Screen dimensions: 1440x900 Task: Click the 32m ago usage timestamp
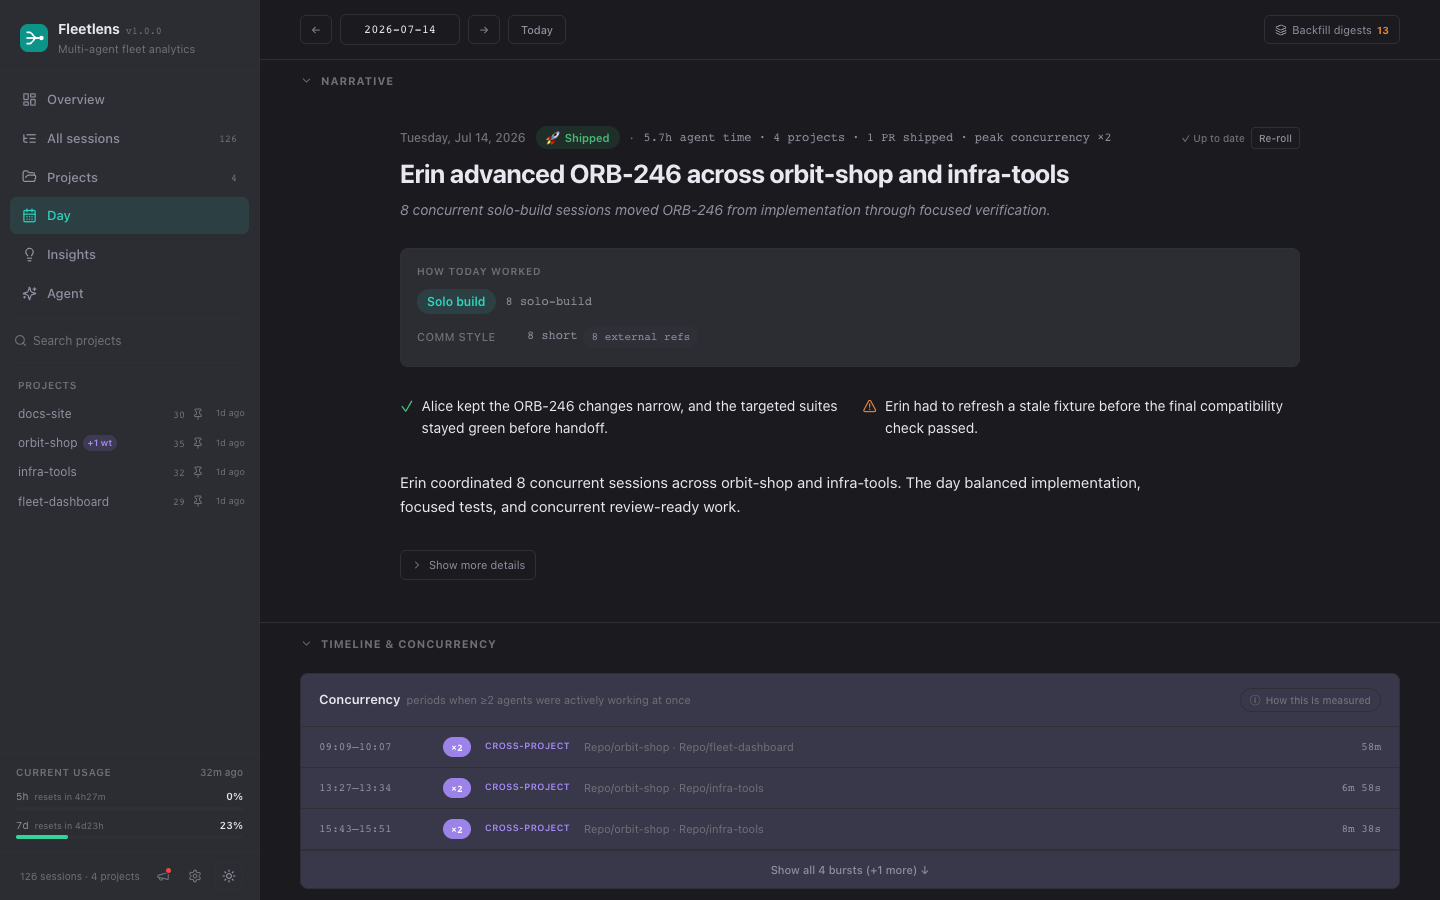point(221,772)
